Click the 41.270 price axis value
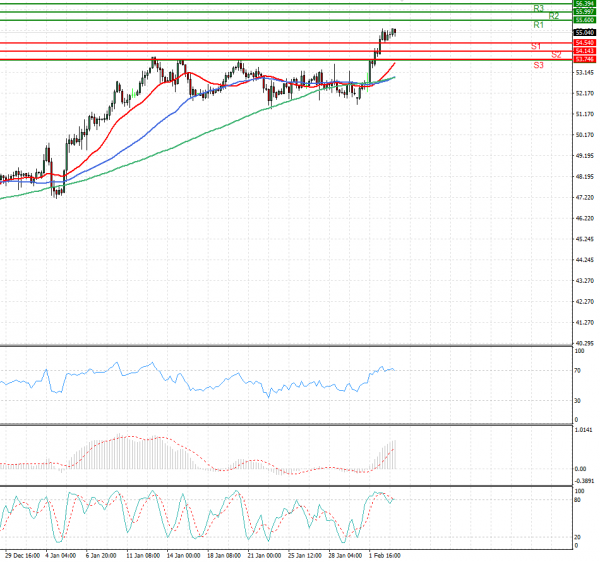The height and width of the screenshot is (562, 600). tap(585, 323)
